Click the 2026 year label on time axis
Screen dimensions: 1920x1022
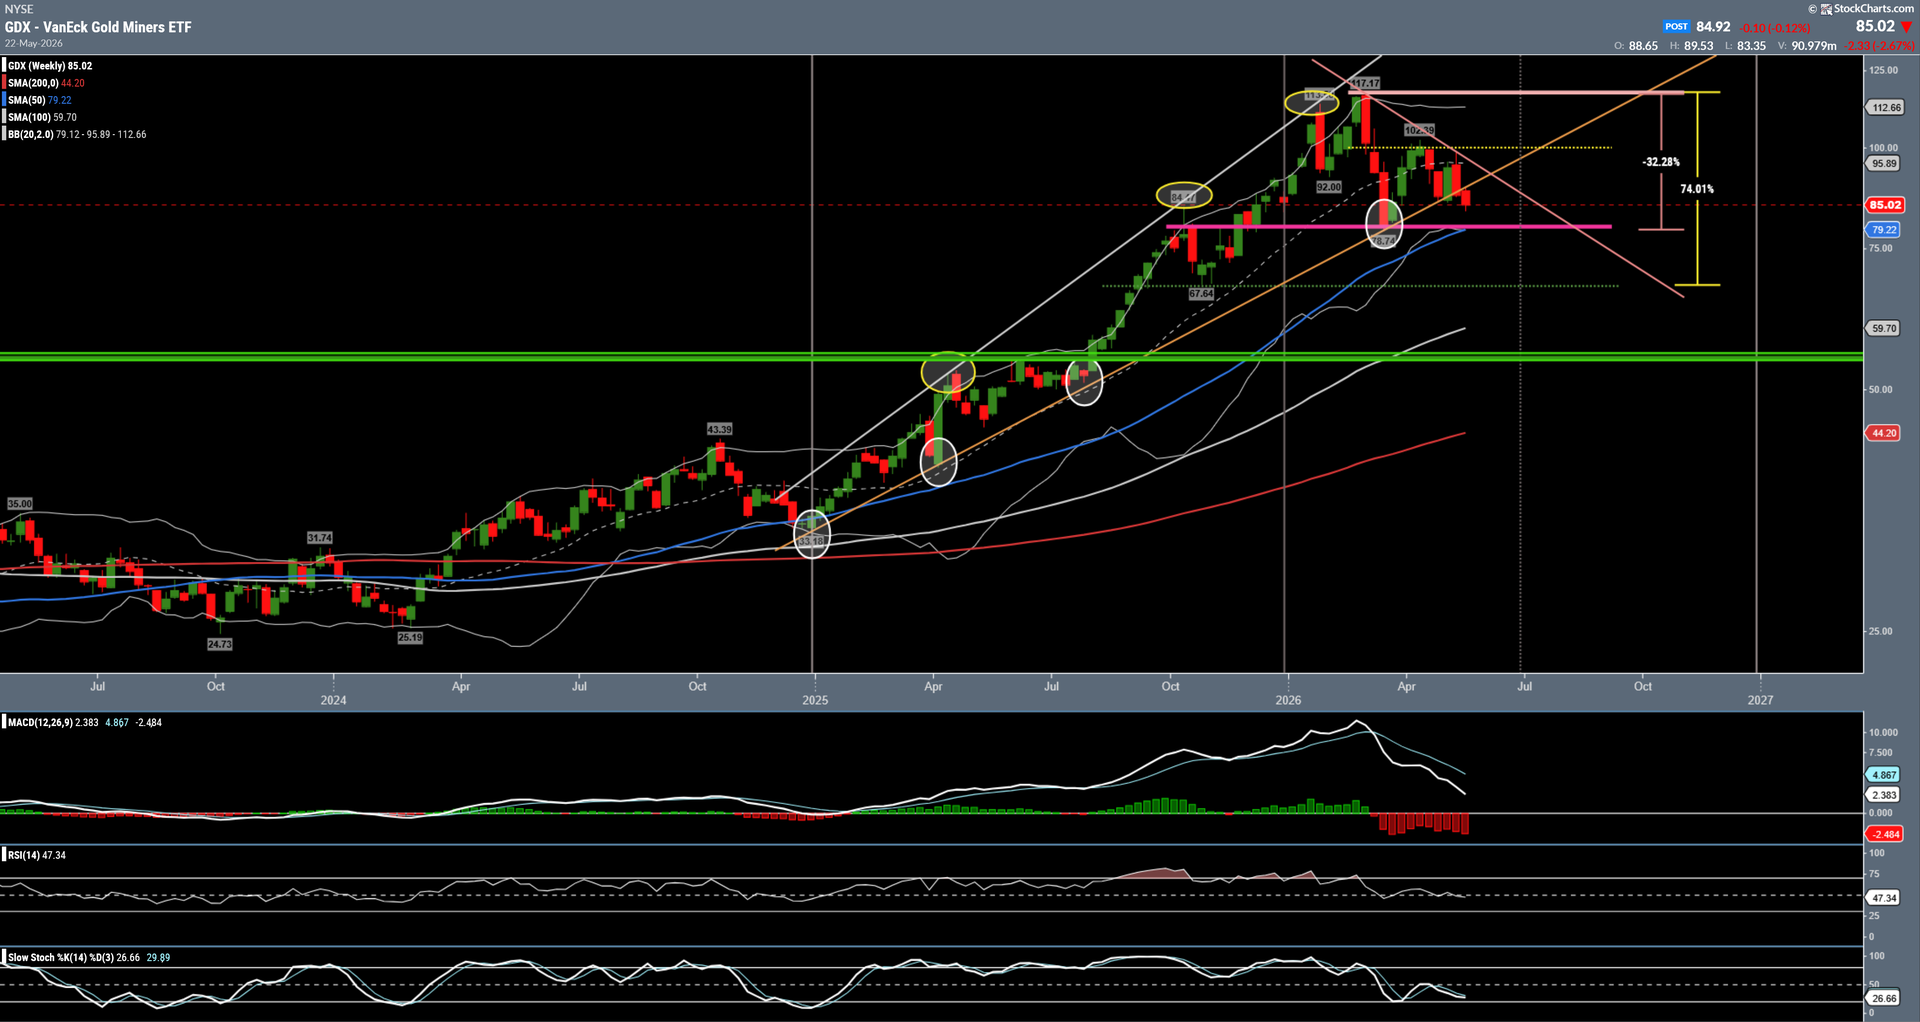(x=1288, y=700)
